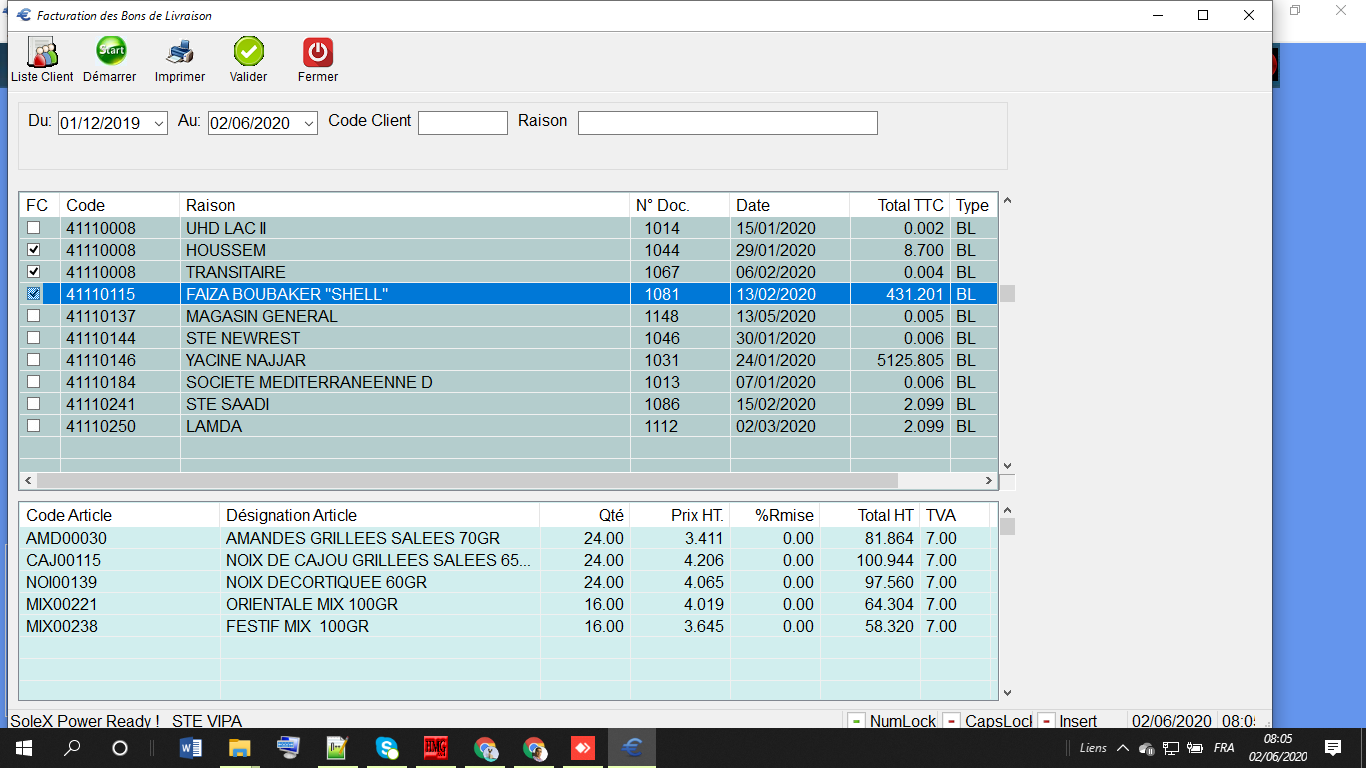Click the Raison column header
Screen dimensions: 1366x768
405,205
